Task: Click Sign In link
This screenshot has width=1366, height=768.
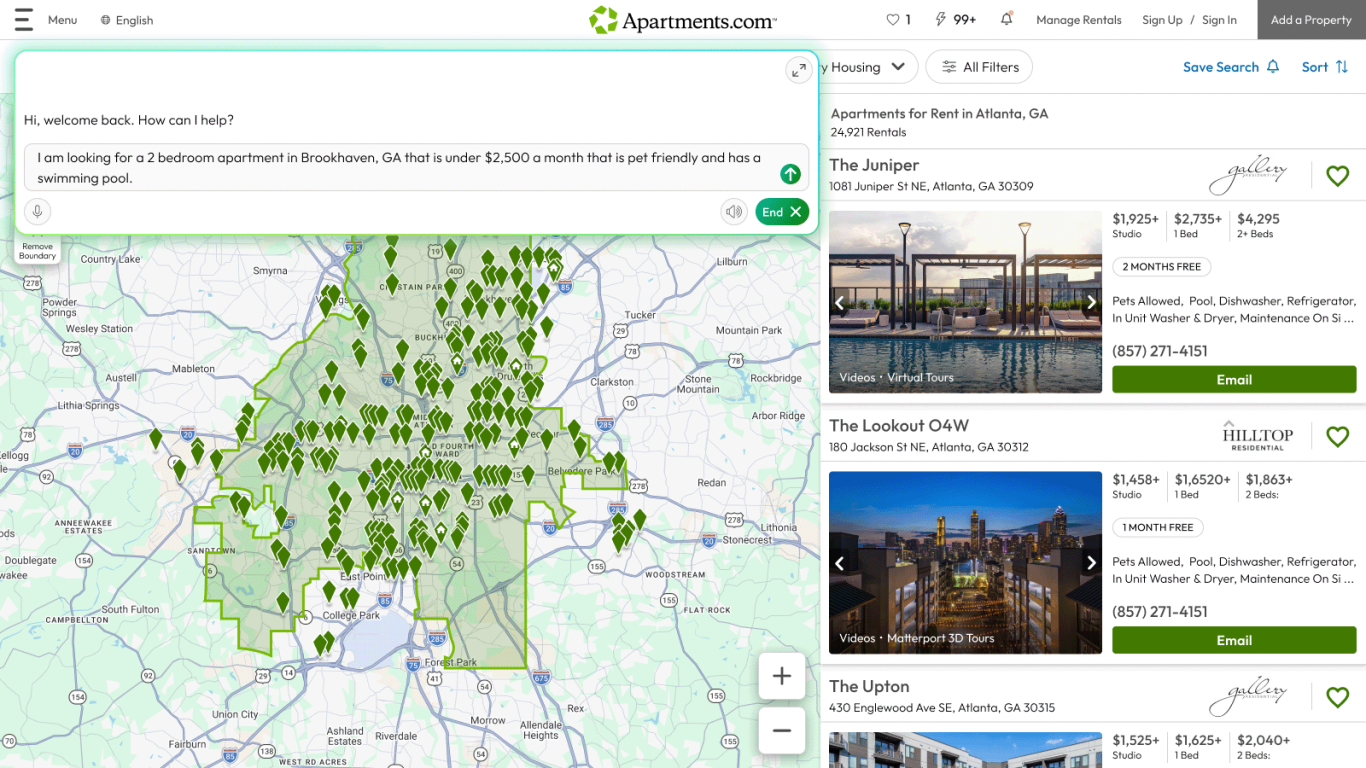Action: [1219, 20]
